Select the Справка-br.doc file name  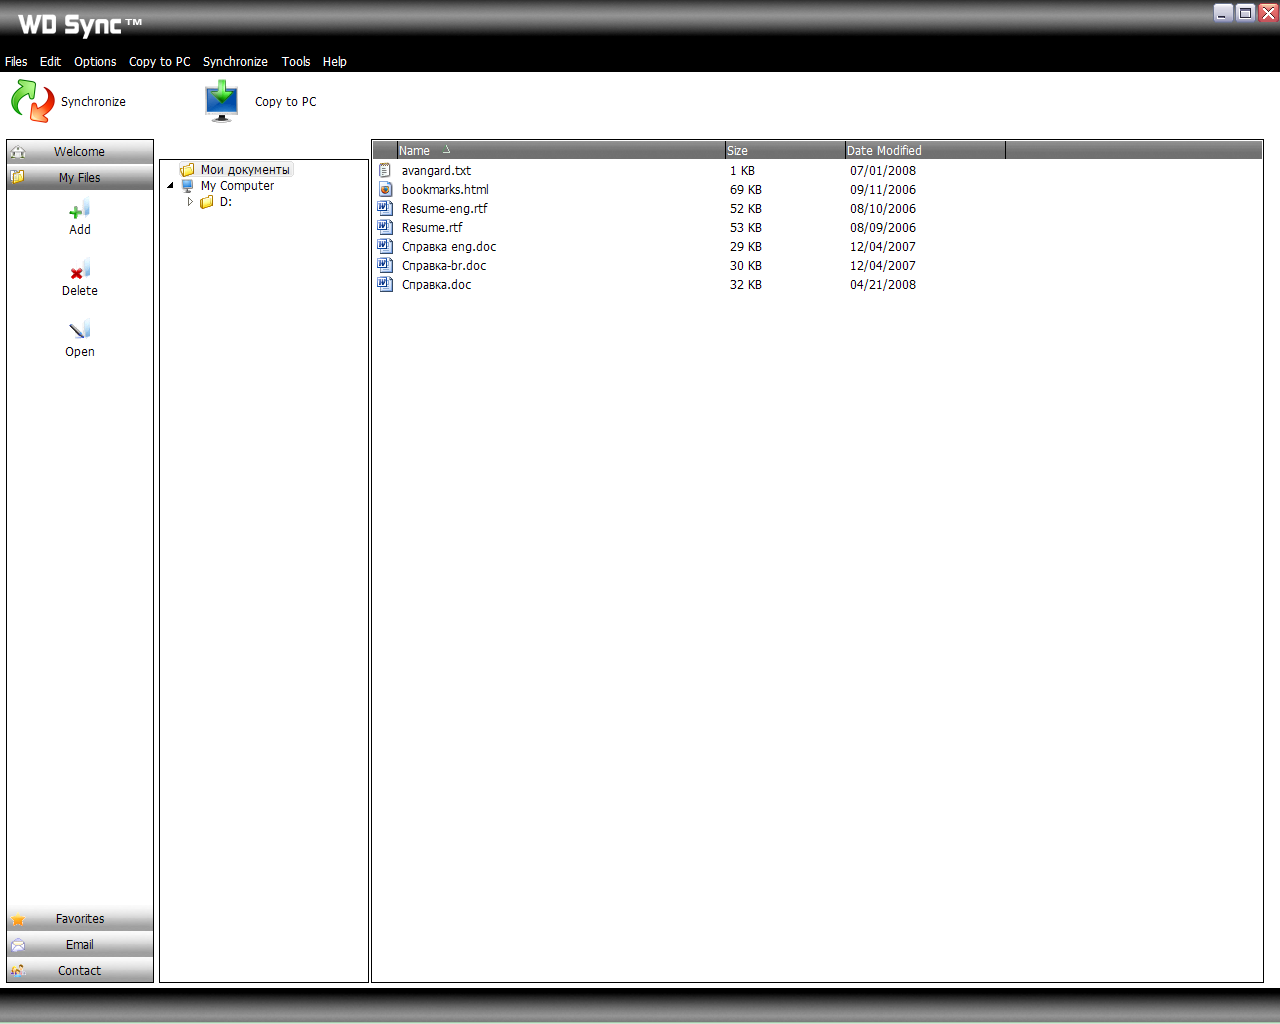point(444,266)
